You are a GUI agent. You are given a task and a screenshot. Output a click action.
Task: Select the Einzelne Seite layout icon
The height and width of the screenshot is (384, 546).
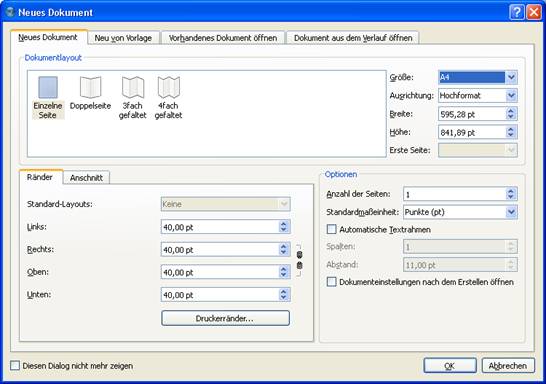point(48,87)
